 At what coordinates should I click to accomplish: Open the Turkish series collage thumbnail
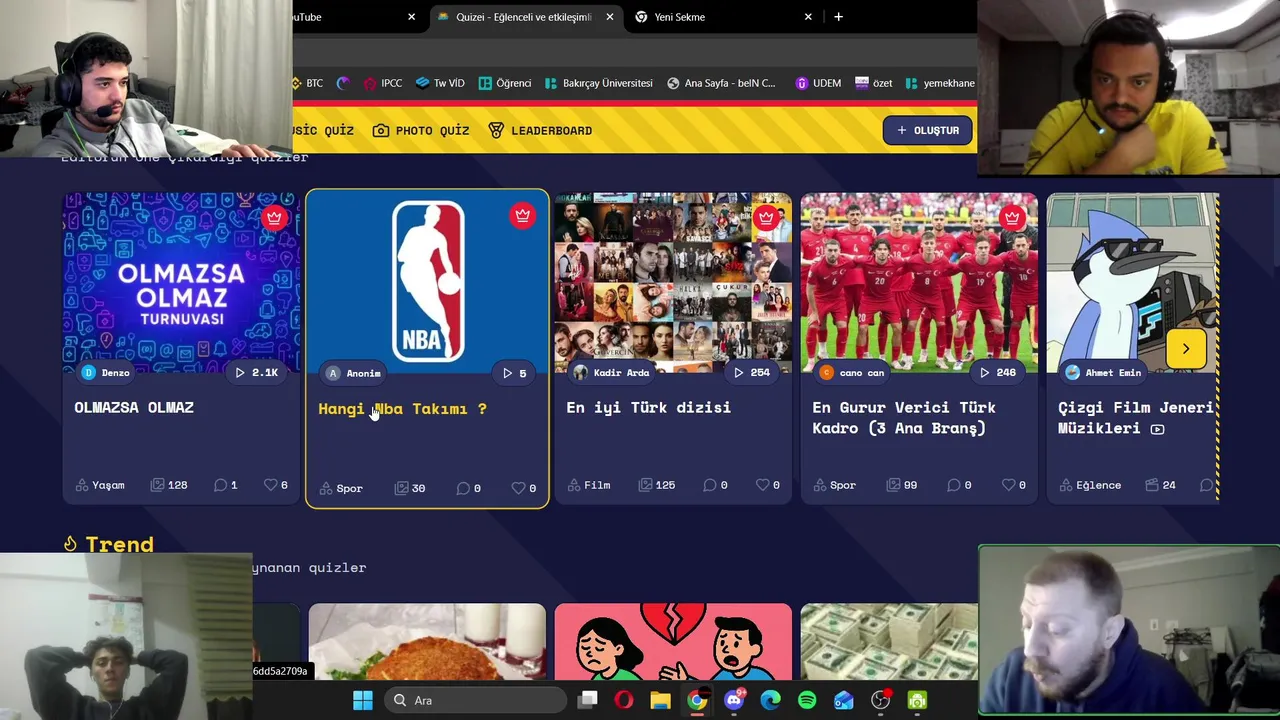pyautogui.click(x=673, y=283)
